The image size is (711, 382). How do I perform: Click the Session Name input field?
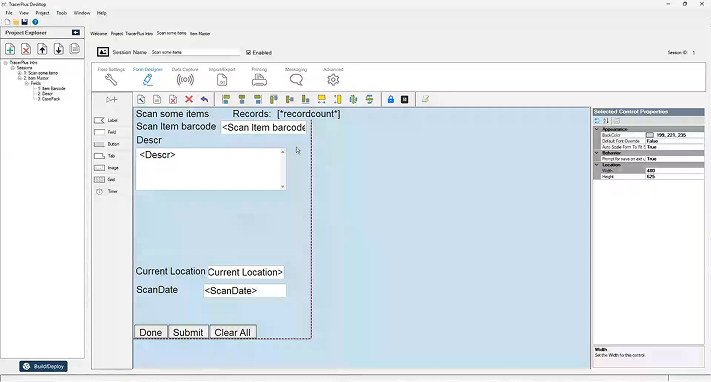tap(195, 52)
